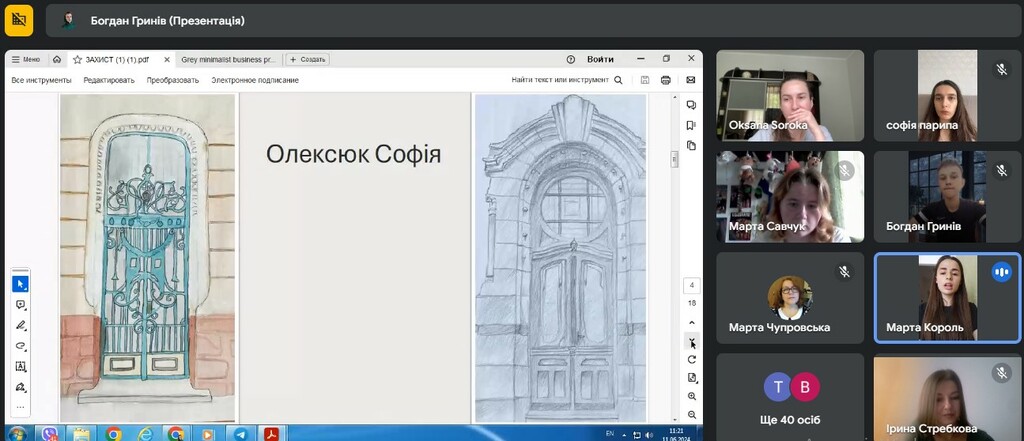
Task: Open the bookmarks panel icon
Action: tap(691, 125)
